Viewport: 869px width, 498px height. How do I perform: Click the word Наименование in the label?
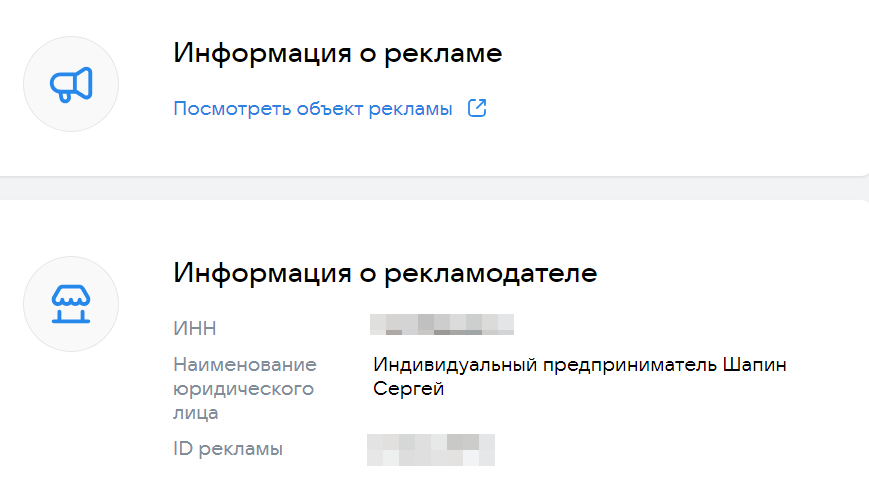click(245, 364)
